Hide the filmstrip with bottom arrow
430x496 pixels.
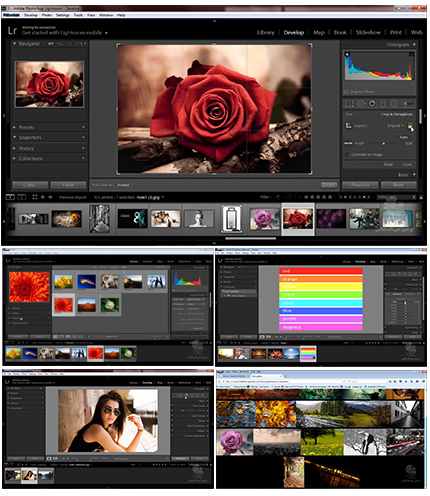pos(214,243)
